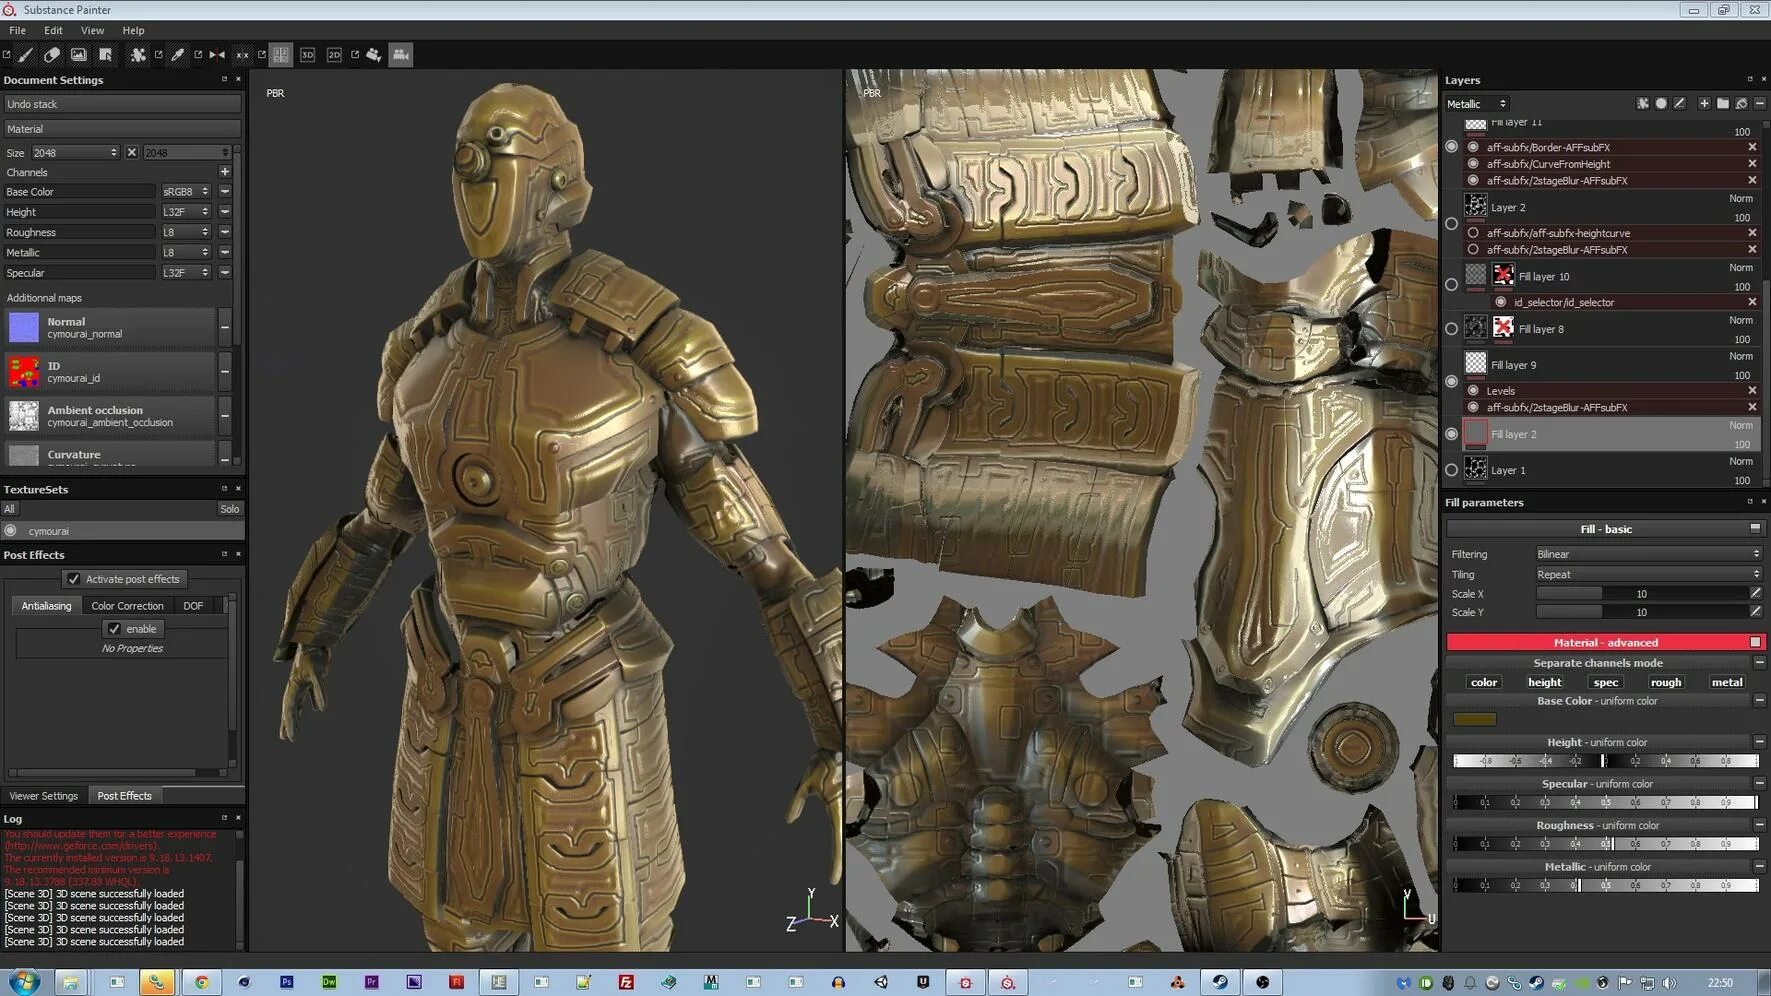Toggle visibility of Fill layer 10
The height and width of the screenshot is (996, 1771).
[1452, 285]
